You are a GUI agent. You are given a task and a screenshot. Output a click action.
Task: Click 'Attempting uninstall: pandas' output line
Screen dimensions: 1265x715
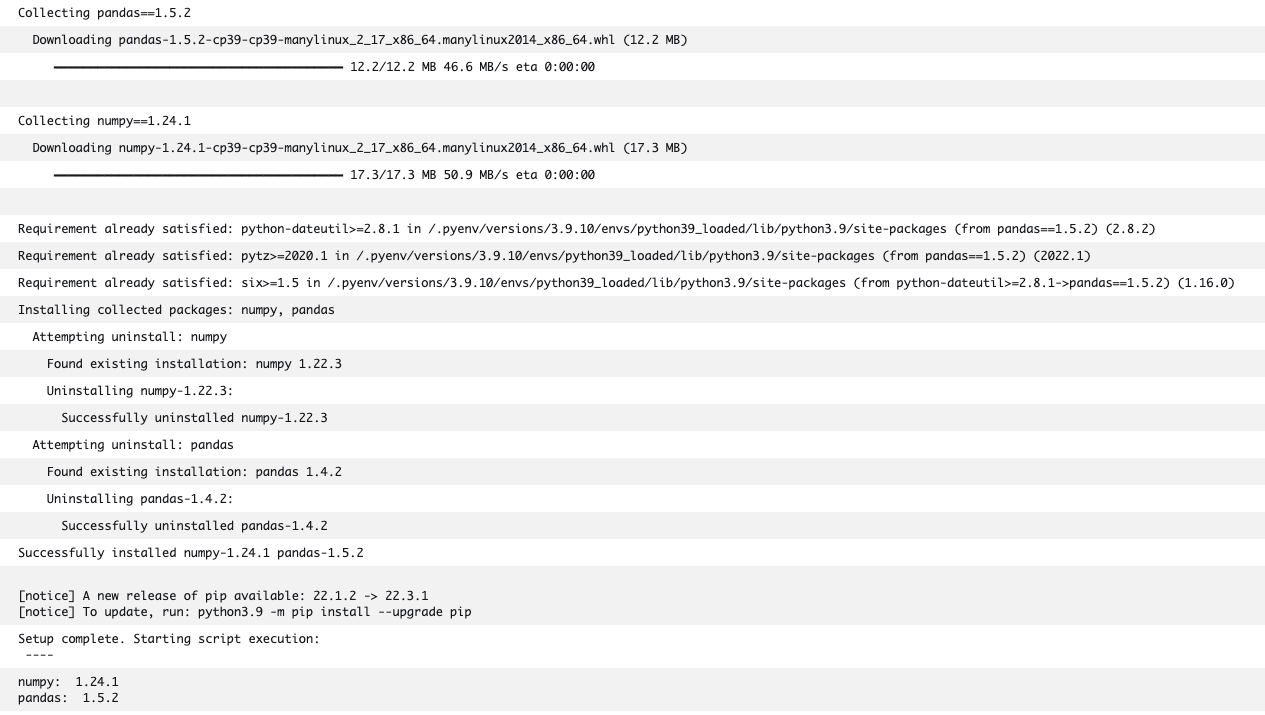pyautogui.click(x=133, y=445)
